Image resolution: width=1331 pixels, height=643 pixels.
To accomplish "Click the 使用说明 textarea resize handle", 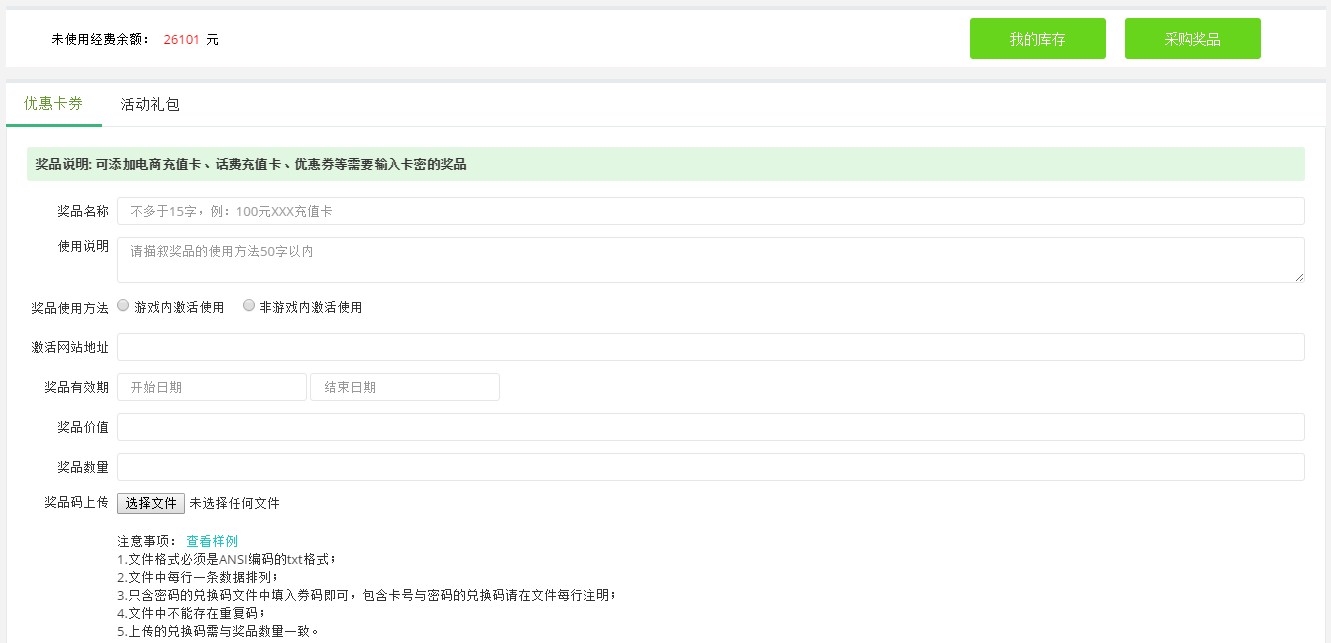I will pos(1299,277).
